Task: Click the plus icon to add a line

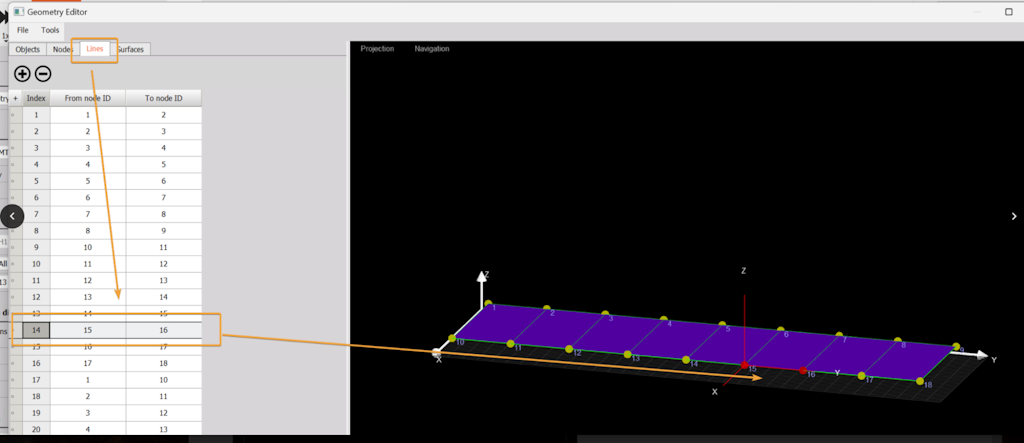Action: point(22,74)
